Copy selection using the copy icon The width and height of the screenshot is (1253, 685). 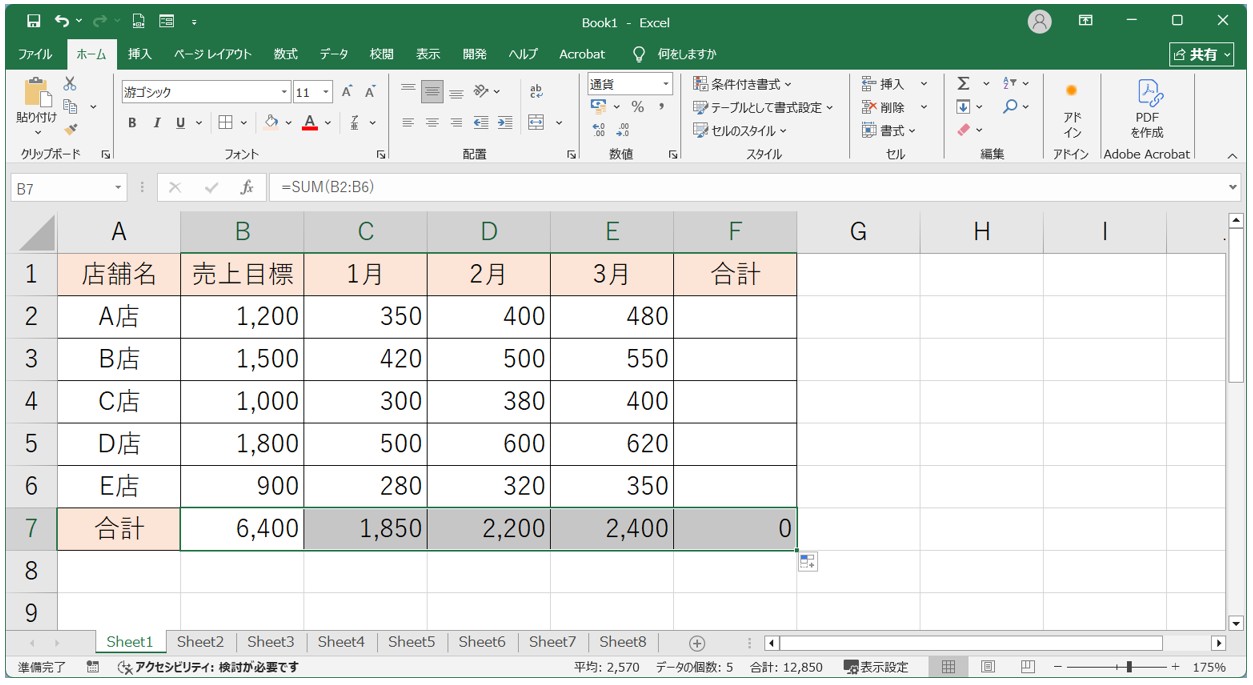coord(70,106)
